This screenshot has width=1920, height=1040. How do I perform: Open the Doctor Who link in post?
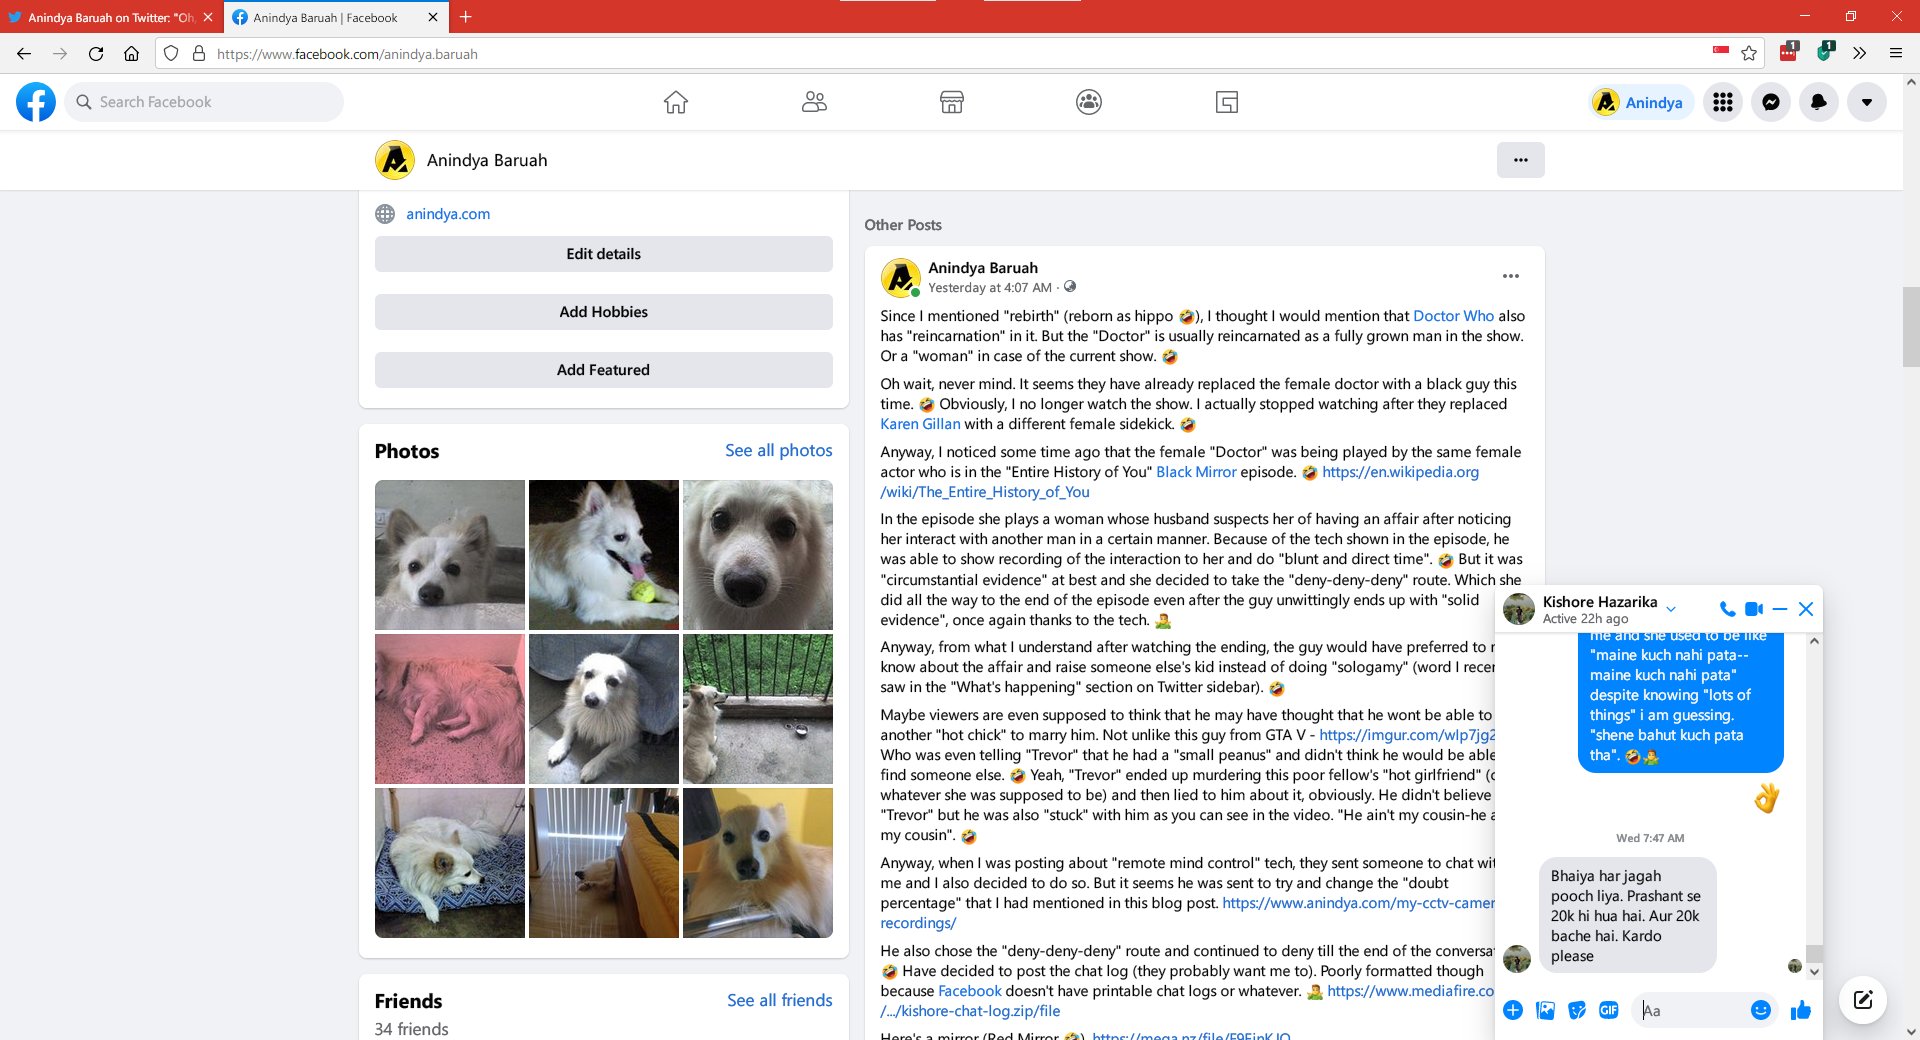click(1453, 316)
